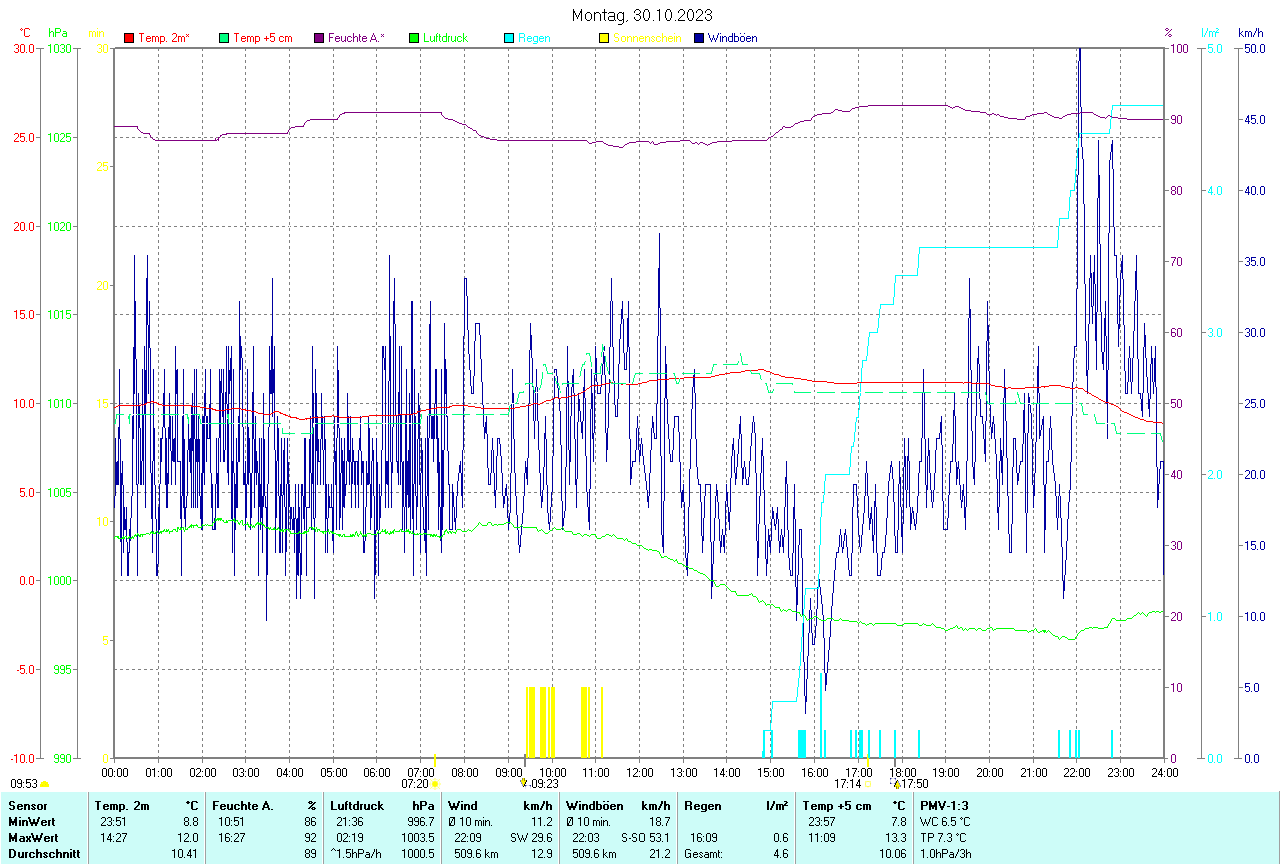Click the rain total 'Gesamt:' label
The height and width of the screenshot is (864, 1280).
(704, 853)
